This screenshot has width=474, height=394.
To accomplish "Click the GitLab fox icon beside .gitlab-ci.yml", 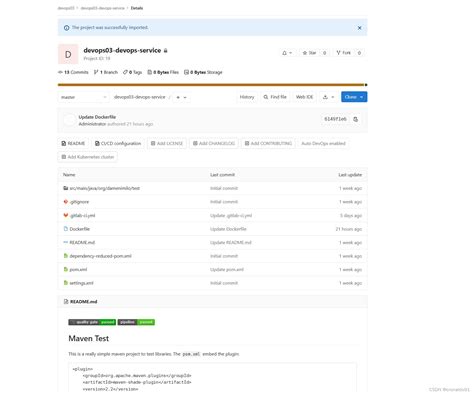I will pos(66,215).
